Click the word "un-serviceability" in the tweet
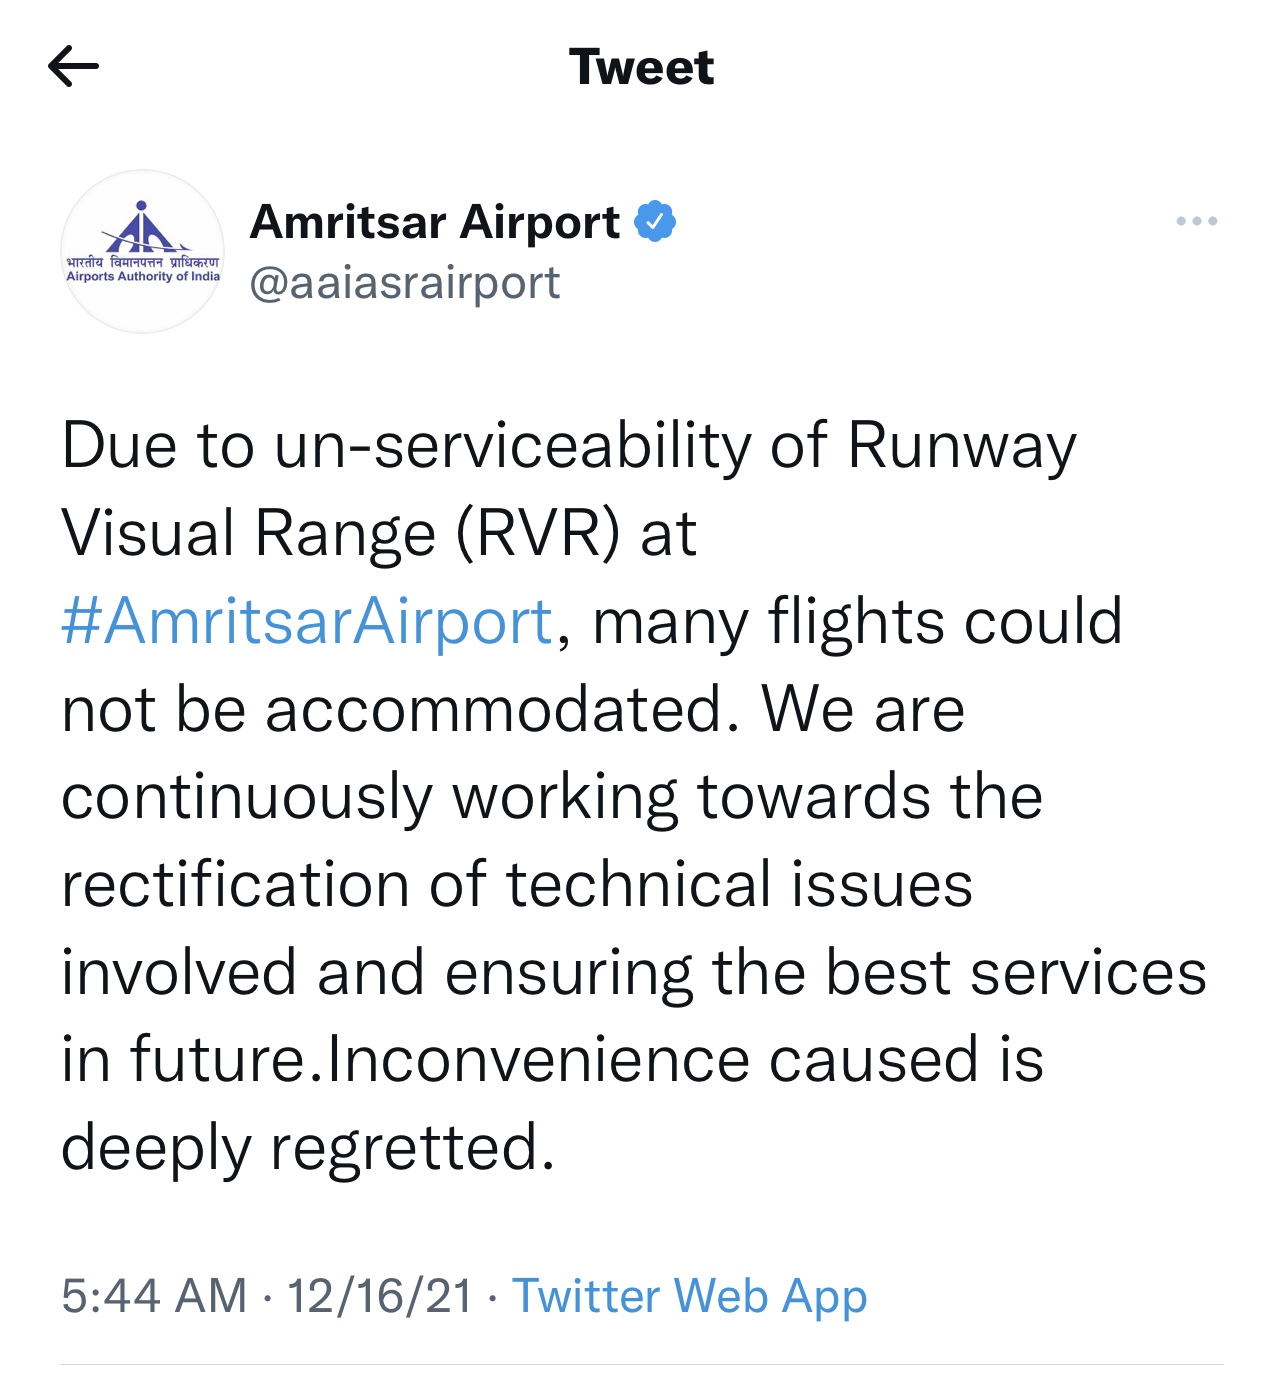 click(512, 445)
